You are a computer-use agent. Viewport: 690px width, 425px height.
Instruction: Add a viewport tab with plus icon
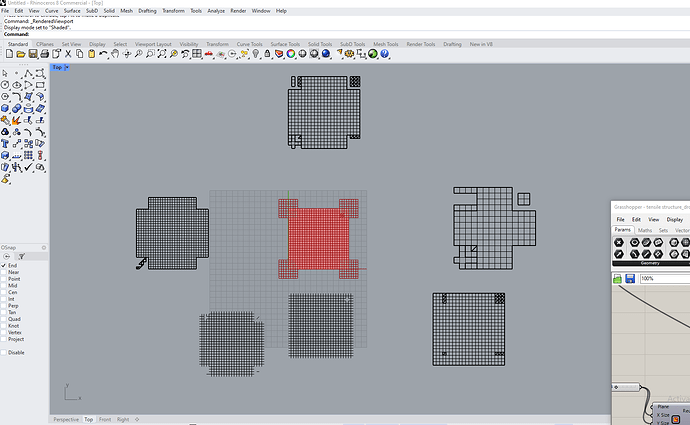pos(137,419)
